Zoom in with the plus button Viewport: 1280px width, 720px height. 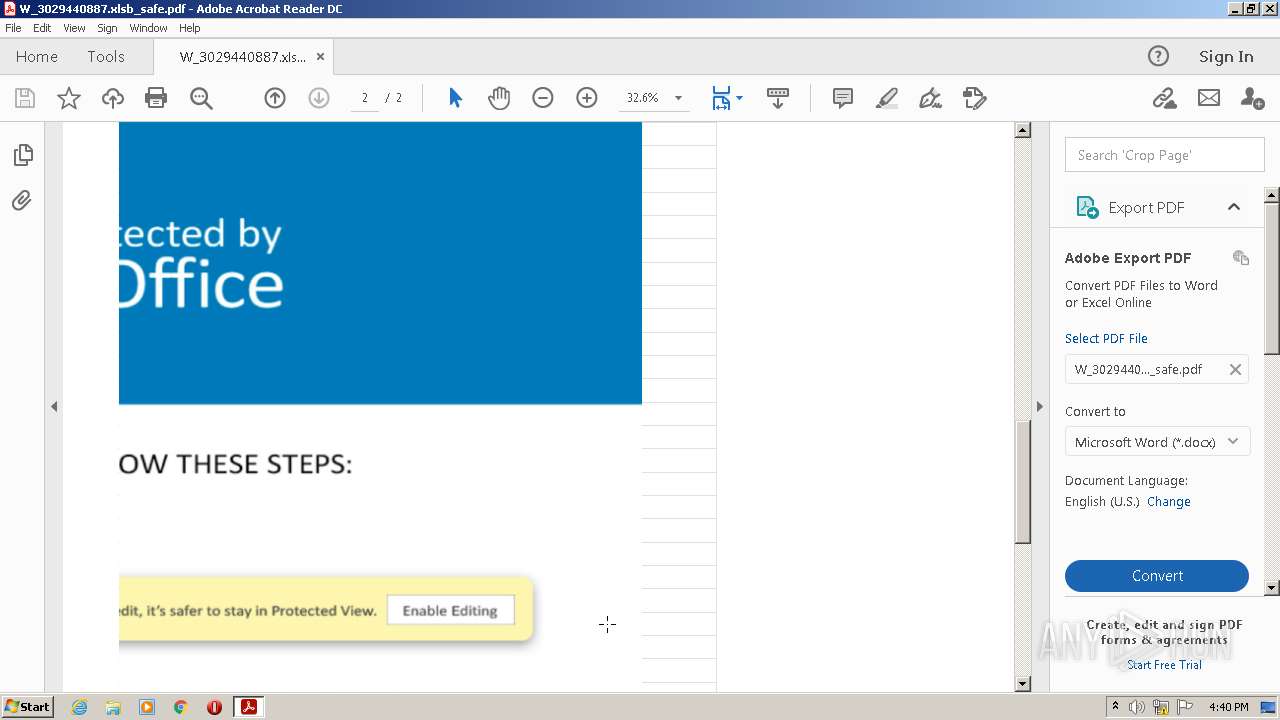coord(587,98)
